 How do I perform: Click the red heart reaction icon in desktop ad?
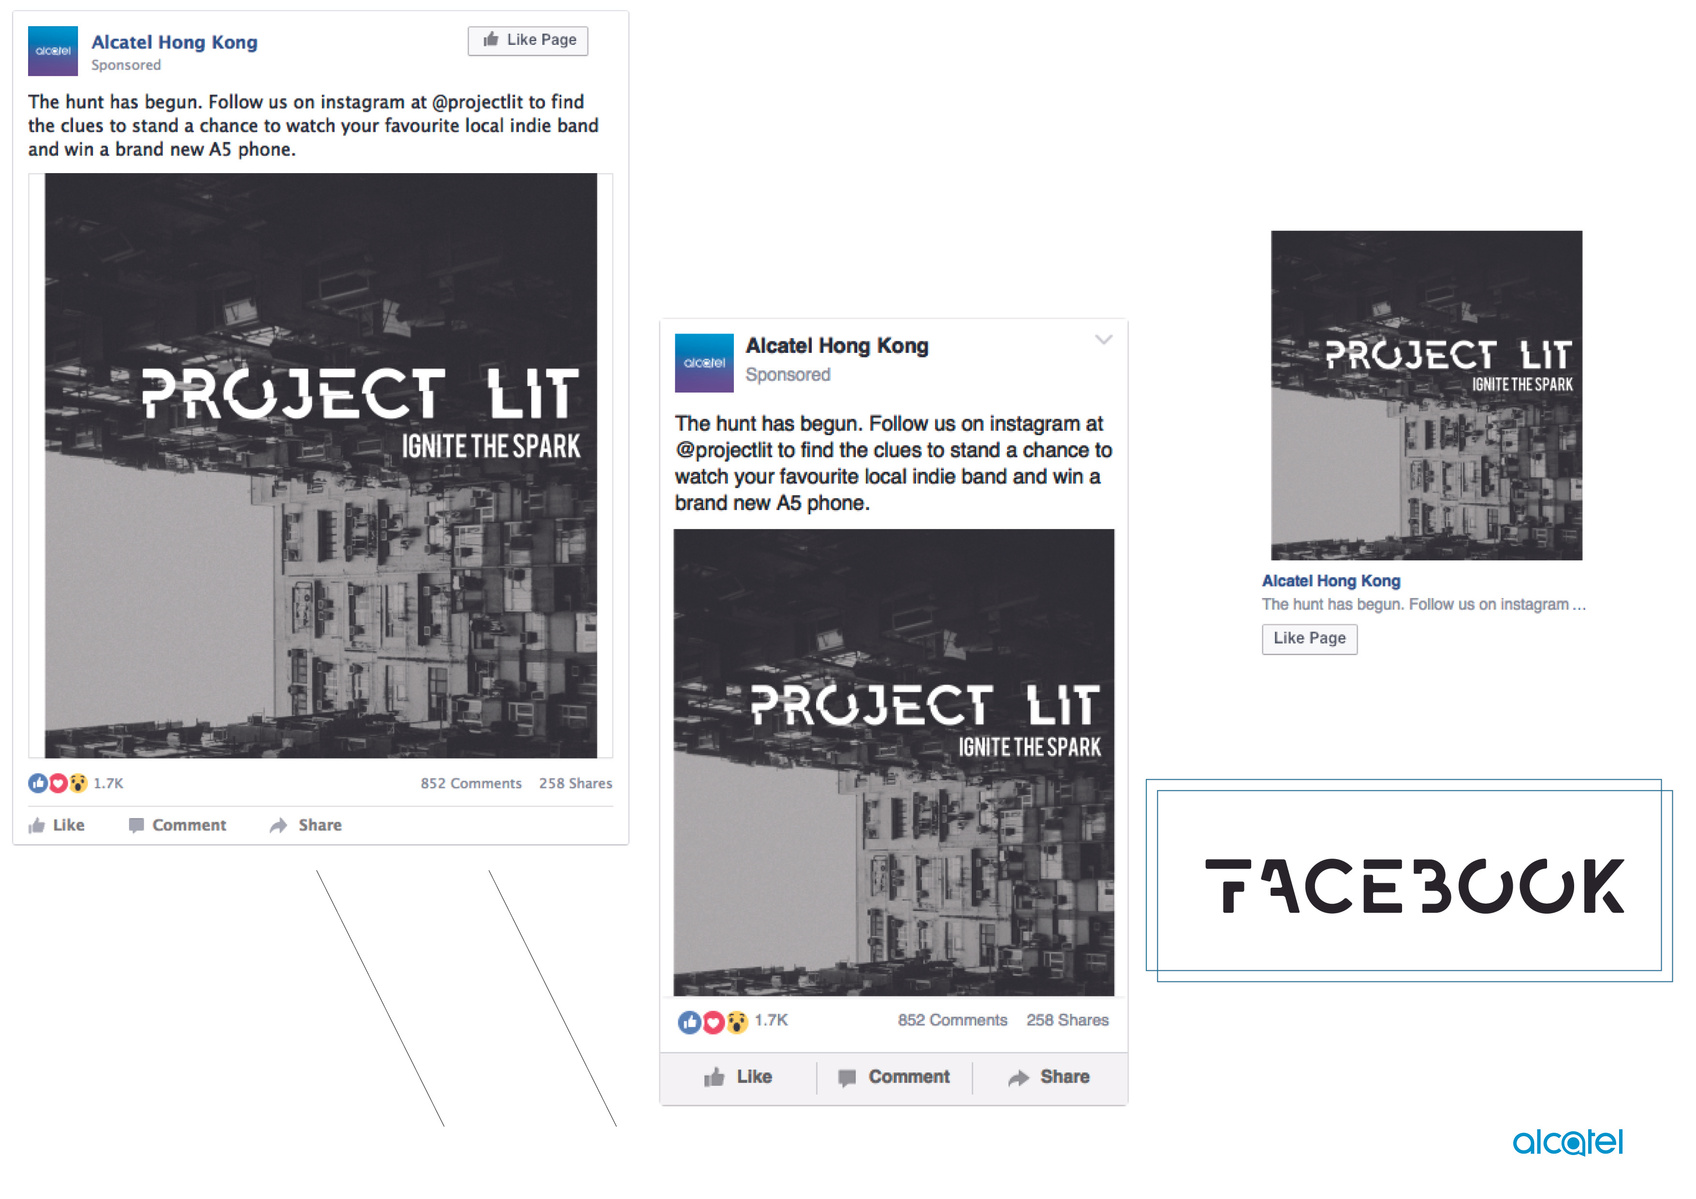click(x=58, y=783)
